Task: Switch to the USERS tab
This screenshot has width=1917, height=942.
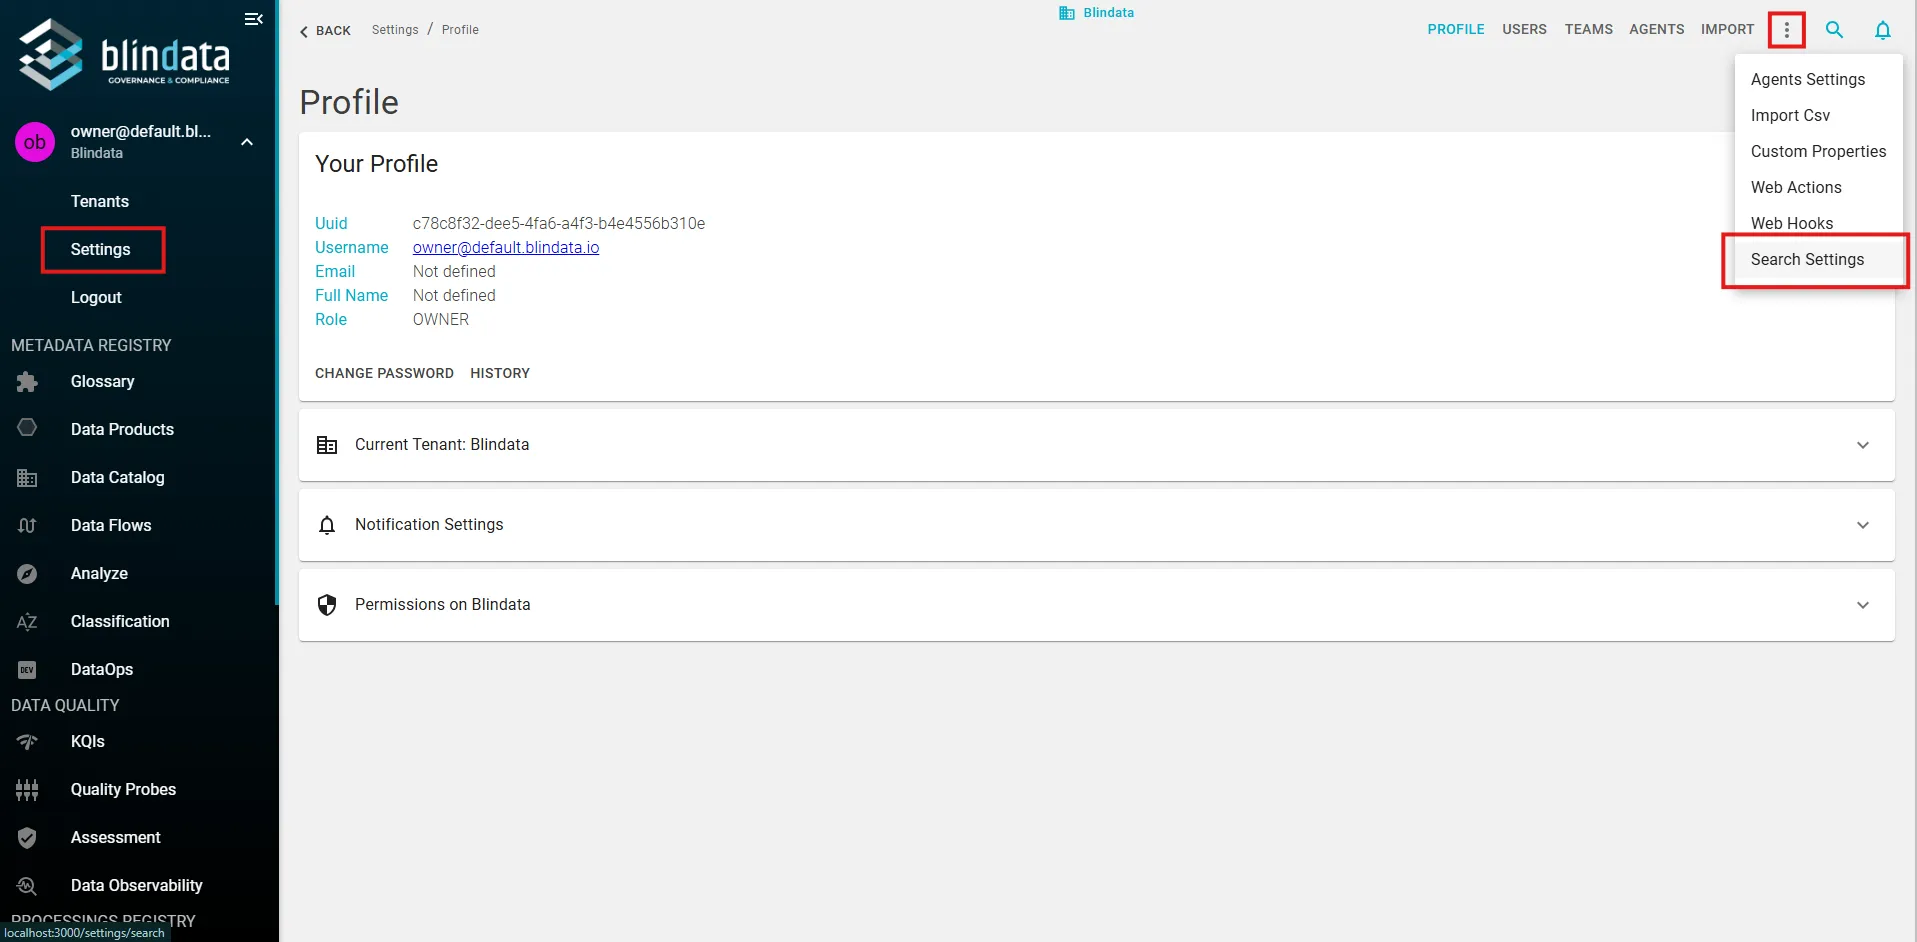Action: click(1524, 29)
